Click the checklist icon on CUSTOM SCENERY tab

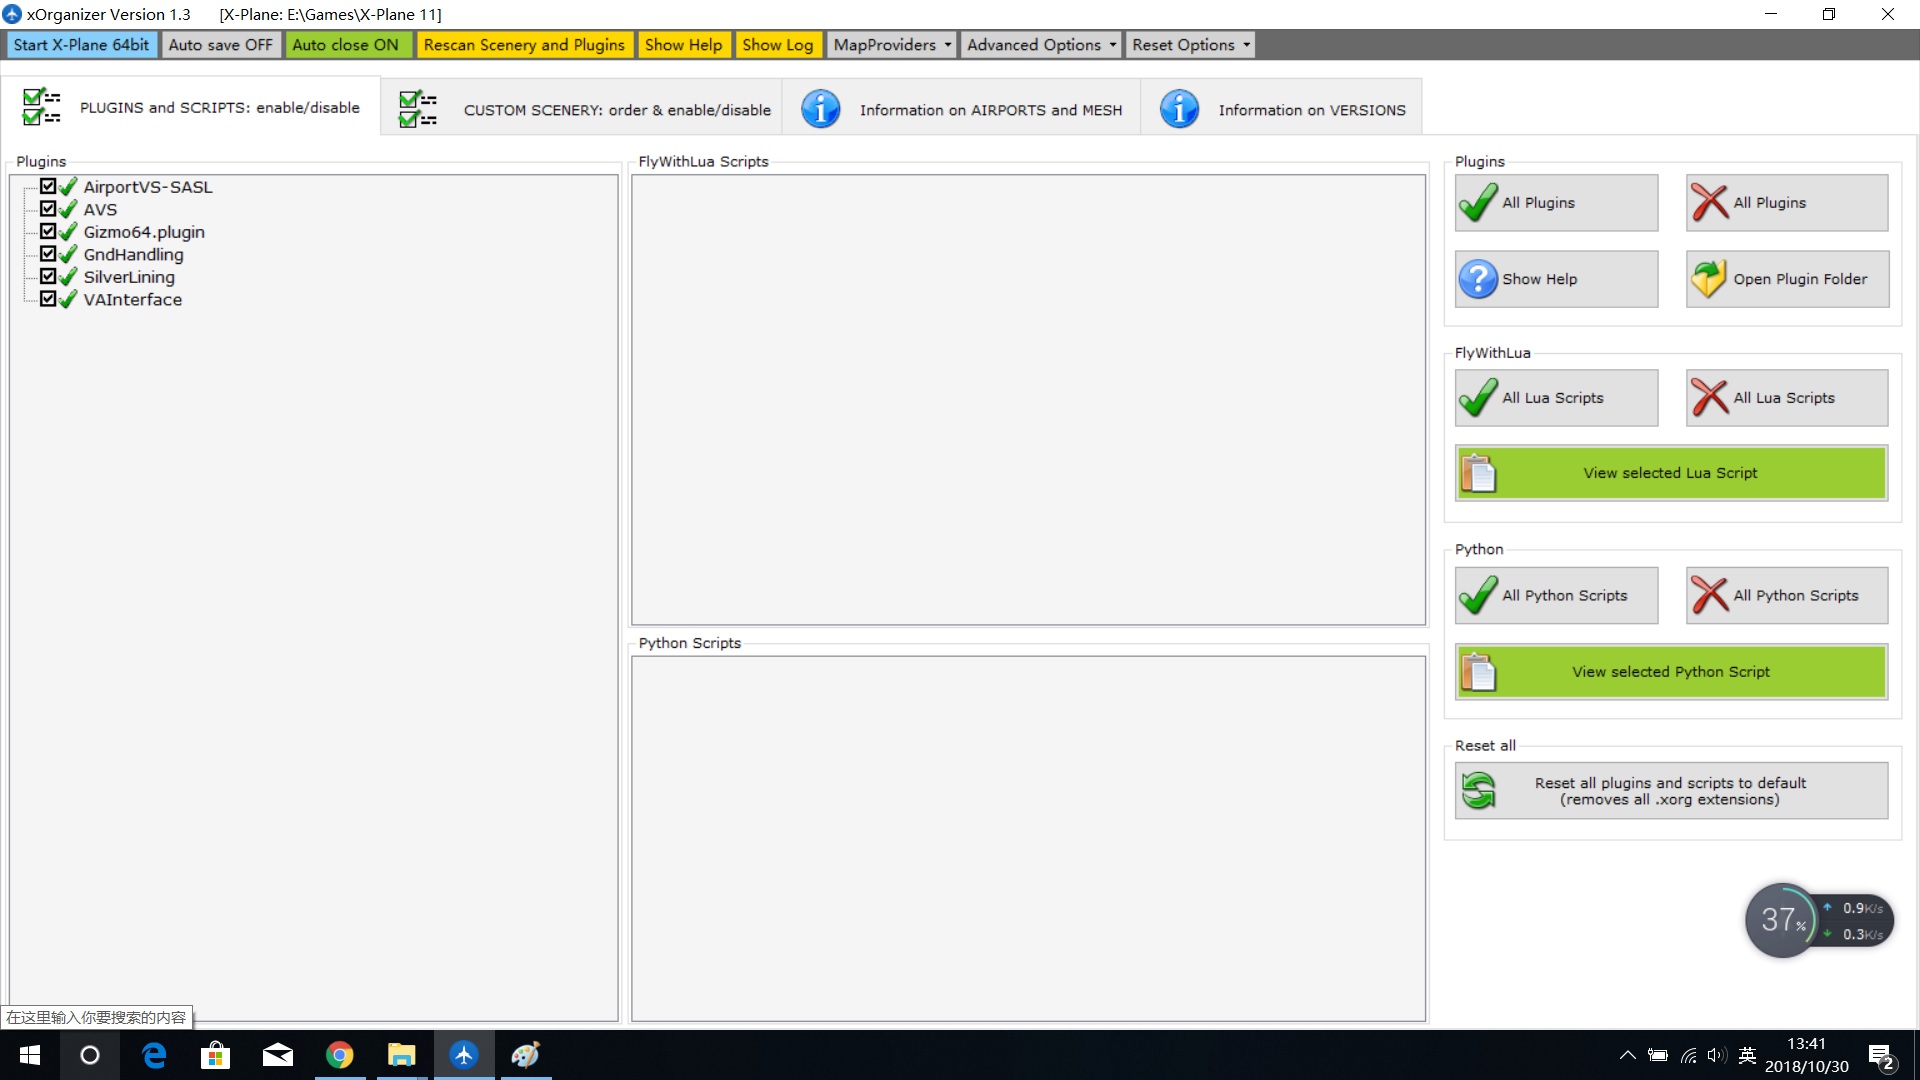pos(417,109)
